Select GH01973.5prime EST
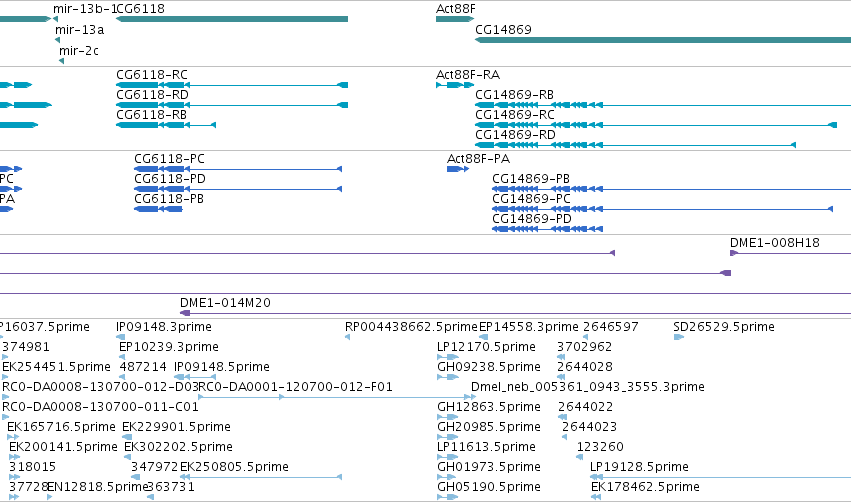This screenshot has height=502, width=851. tap(448, 477)
